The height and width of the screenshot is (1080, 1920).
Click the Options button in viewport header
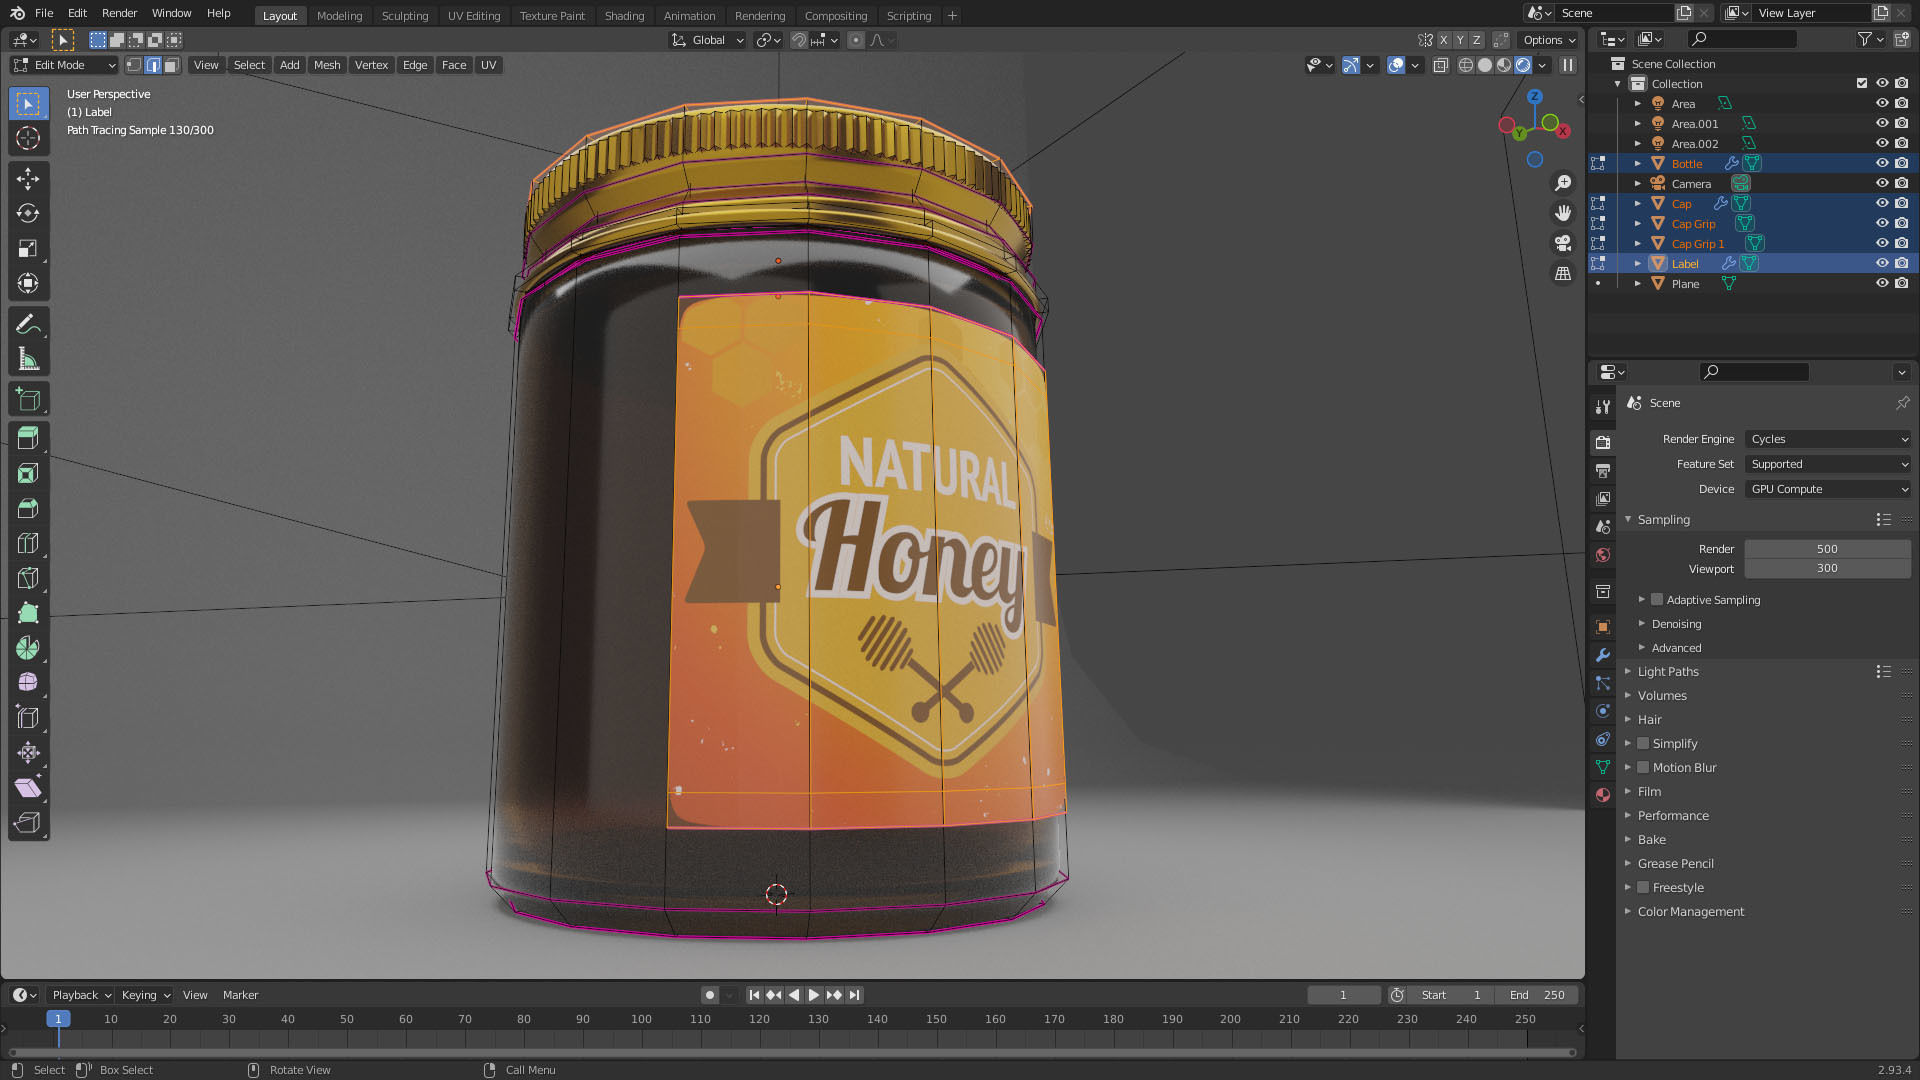pyautogui.click(x=1549, y=40)
